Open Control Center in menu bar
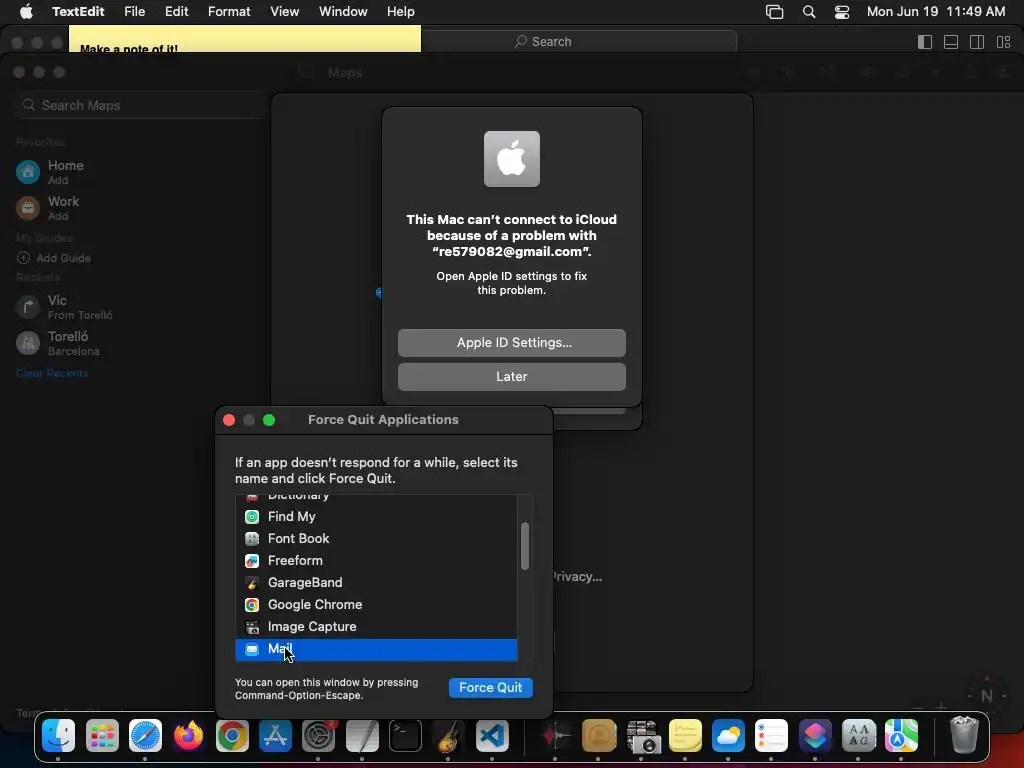 (x=842, y=12)
